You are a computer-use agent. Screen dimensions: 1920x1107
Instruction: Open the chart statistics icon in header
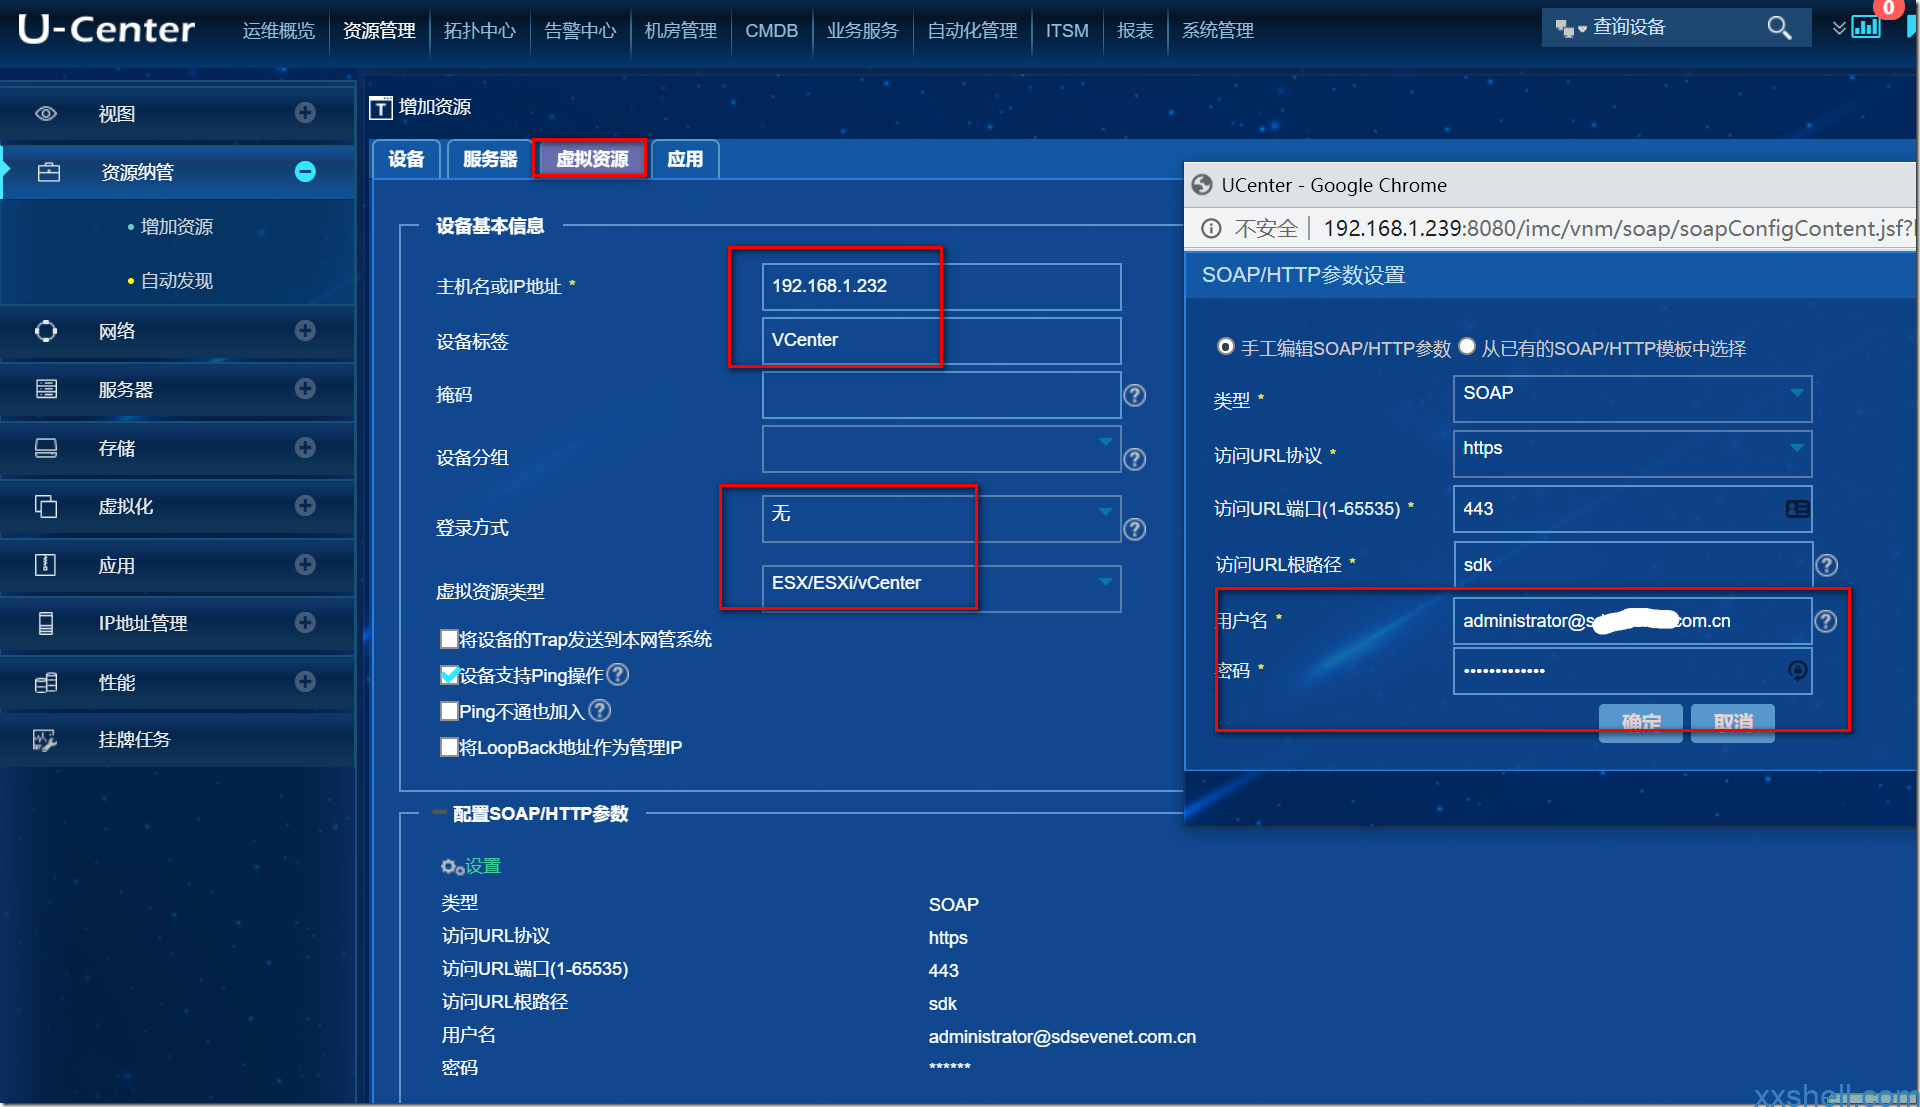[x=1866, y=27]
